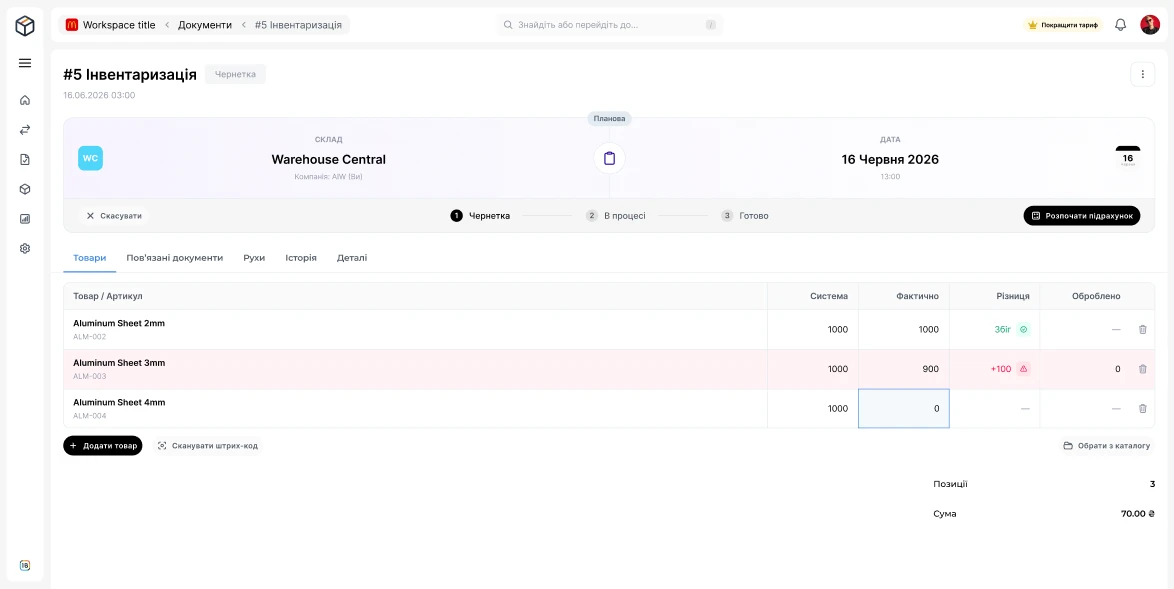
Task: Click +100 difference value
Action: coord(1000,369)
